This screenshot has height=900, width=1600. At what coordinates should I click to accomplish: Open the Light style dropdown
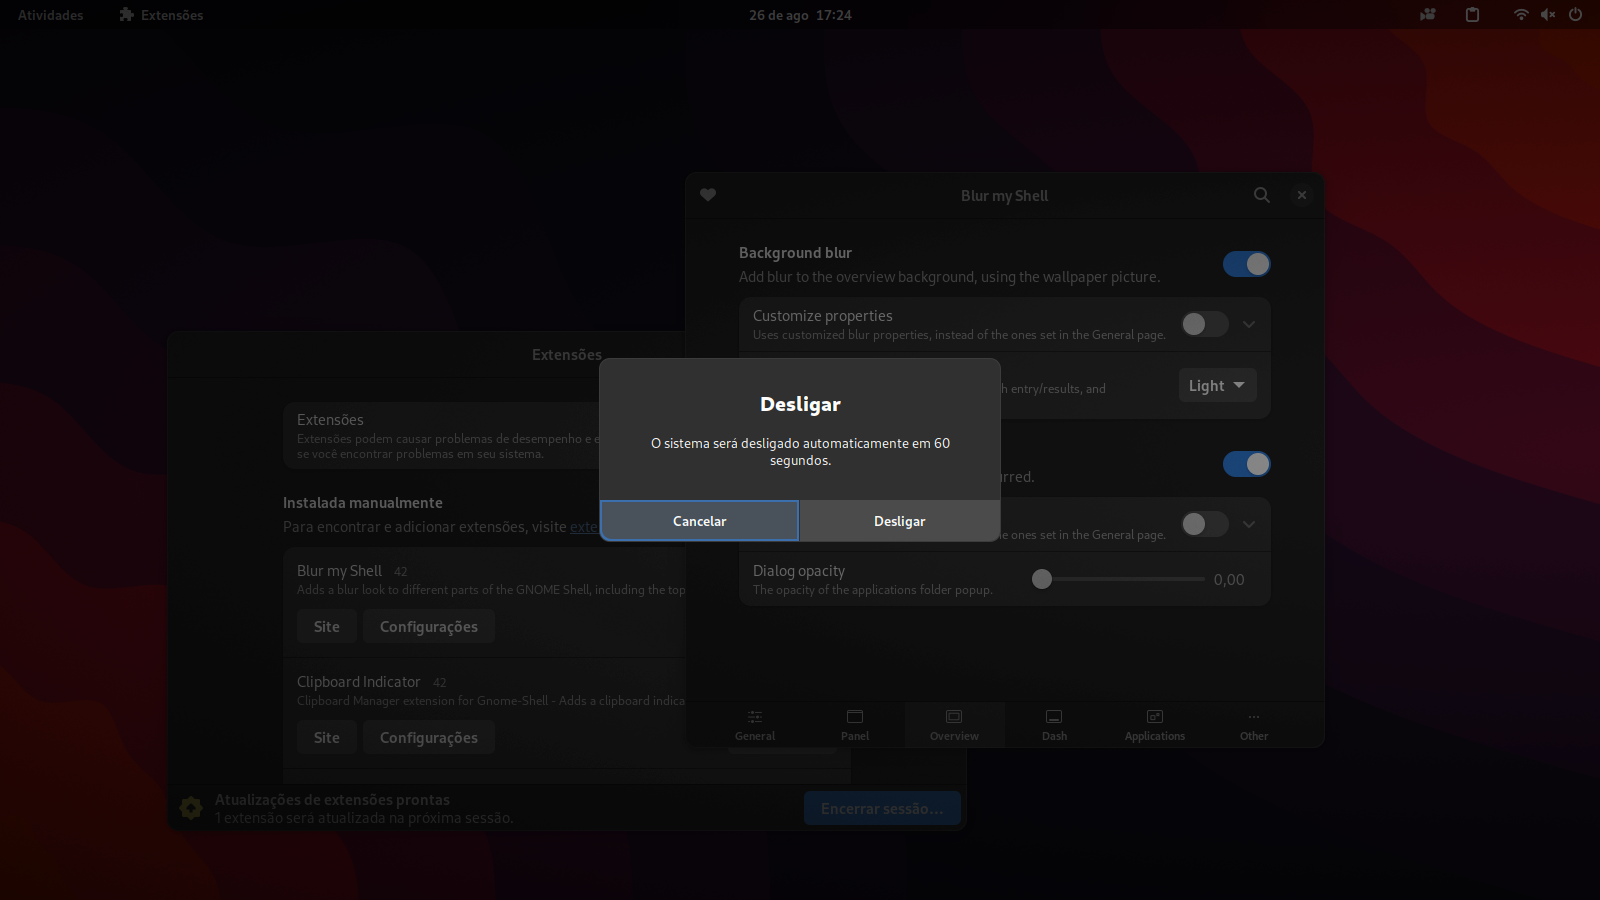coord(1216,385)
